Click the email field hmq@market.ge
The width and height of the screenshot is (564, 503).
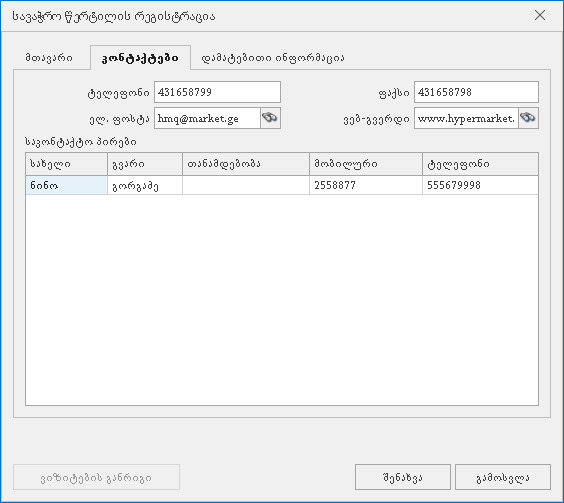(208, 118)
